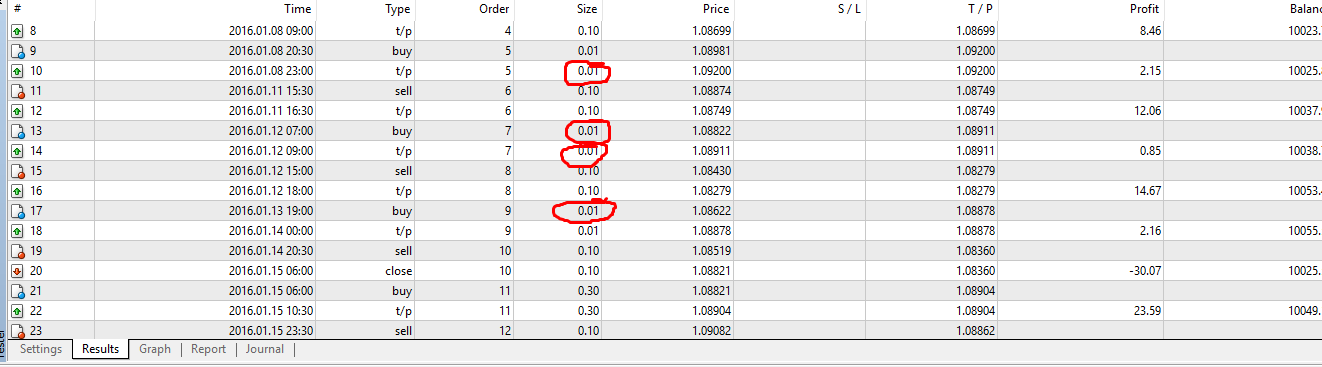This screenshot has width=1322, height=367.
Task: Click the 'sell' type cell in row 15
Action: coord(402,171)
